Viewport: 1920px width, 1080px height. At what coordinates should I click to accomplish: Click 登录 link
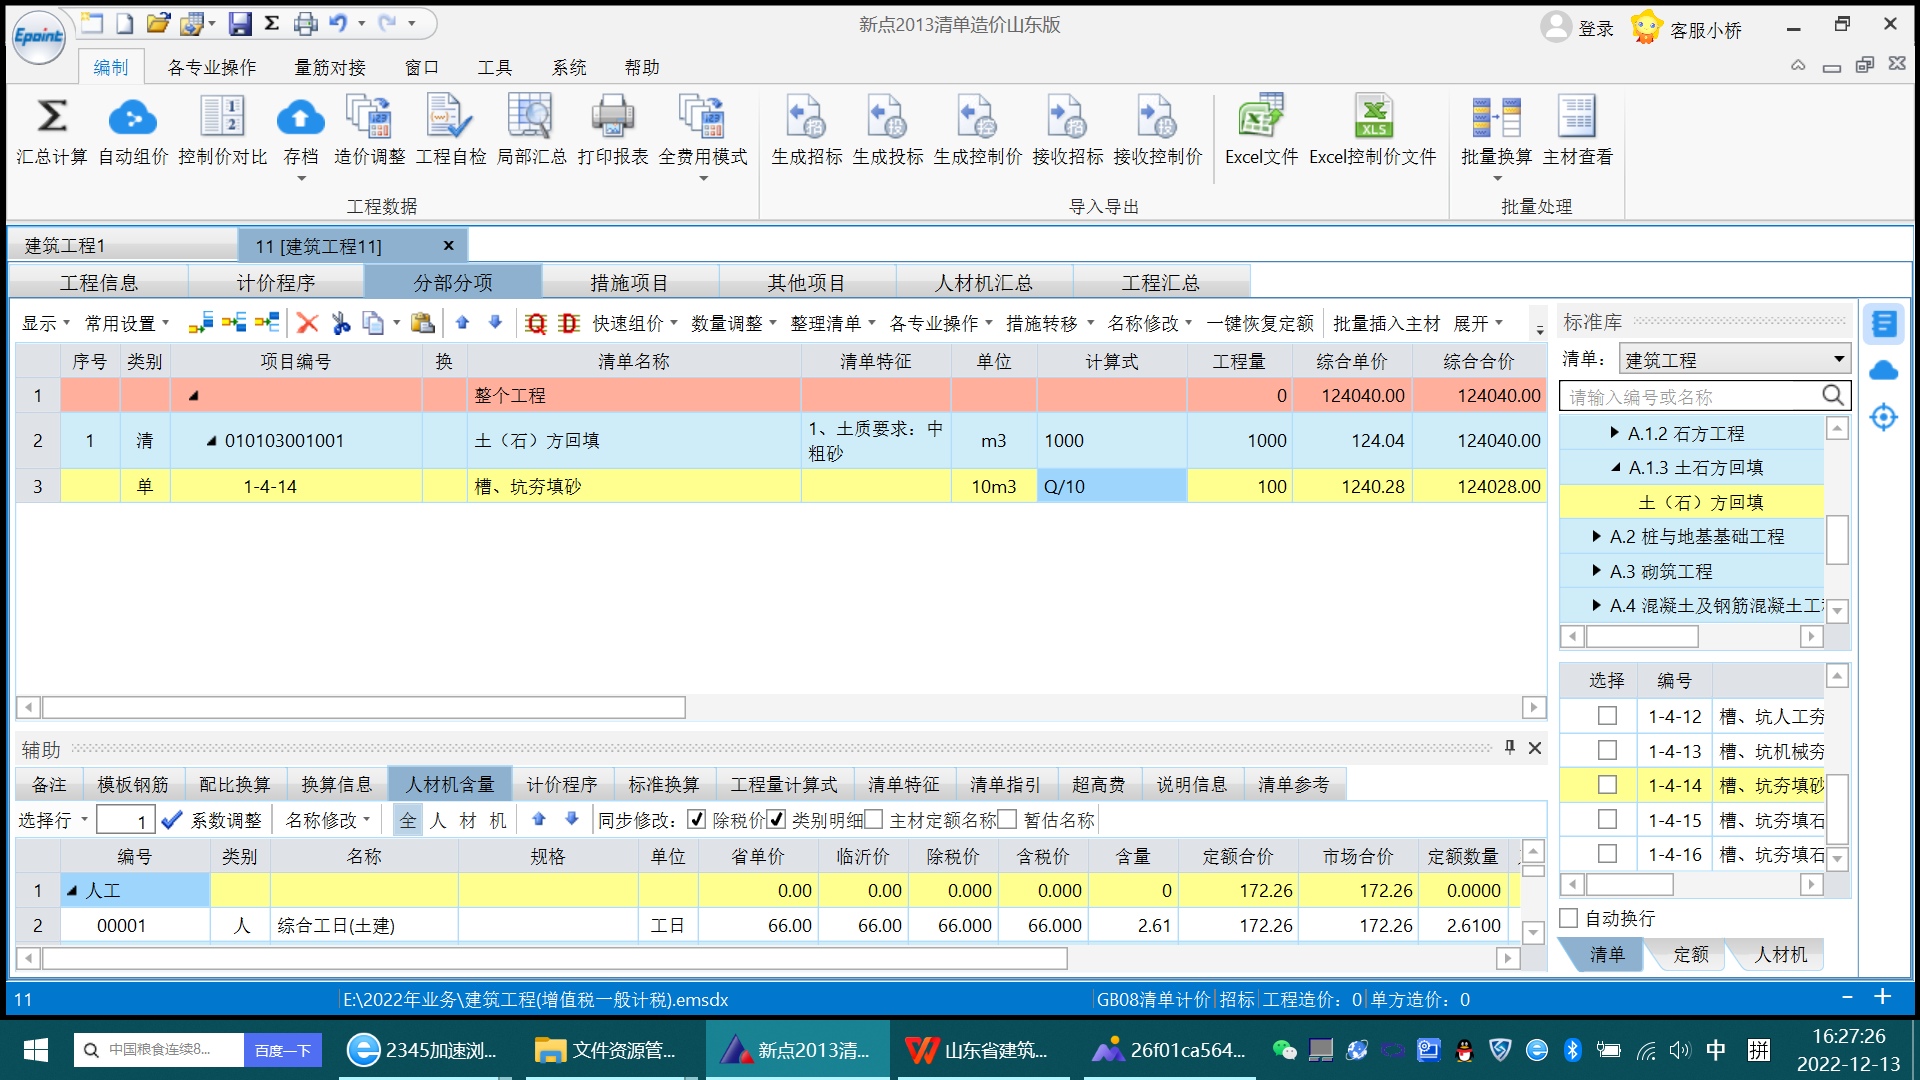pyautogui.click(x=1596, y=29)
